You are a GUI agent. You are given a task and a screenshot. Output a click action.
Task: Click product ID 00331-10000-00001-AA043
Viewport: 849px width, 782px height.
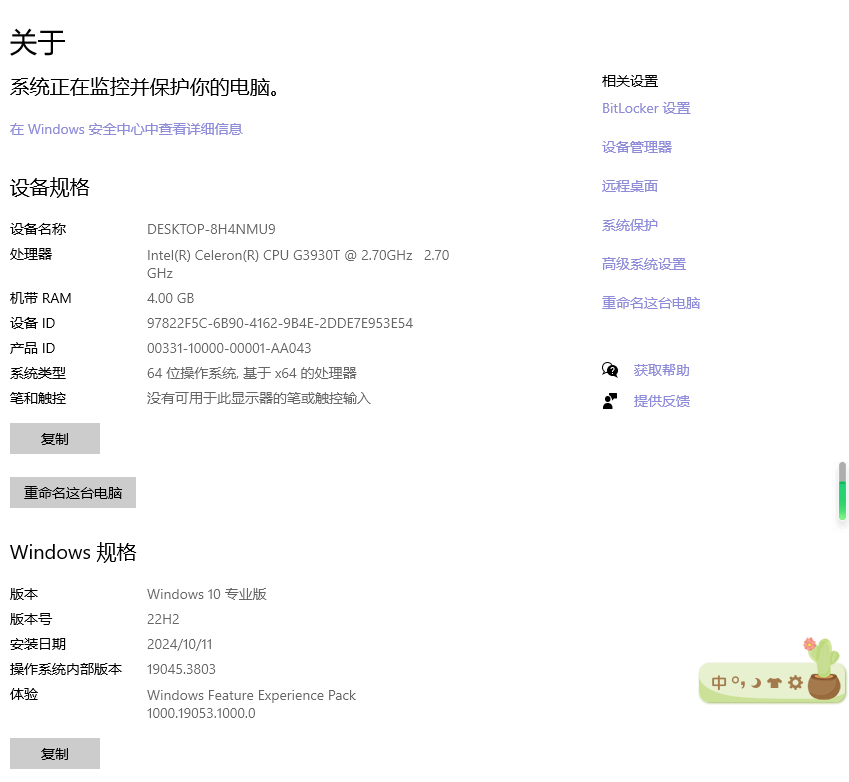point(229,348)
